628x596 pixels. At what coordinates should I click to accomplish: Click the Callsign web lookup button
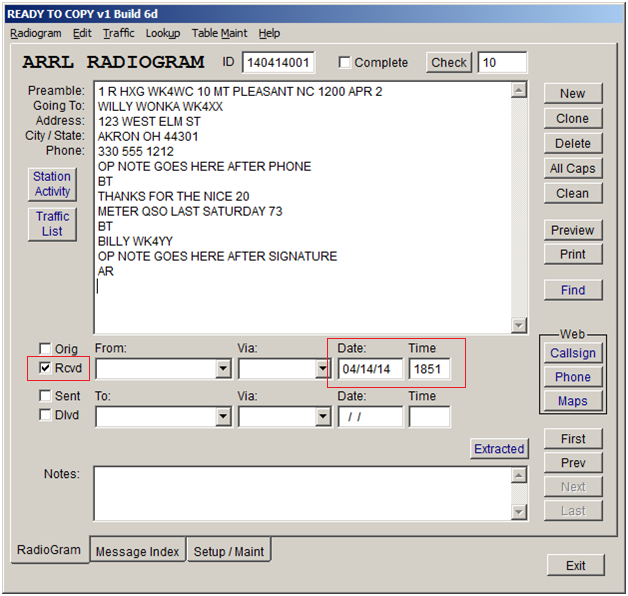(572, 353)
